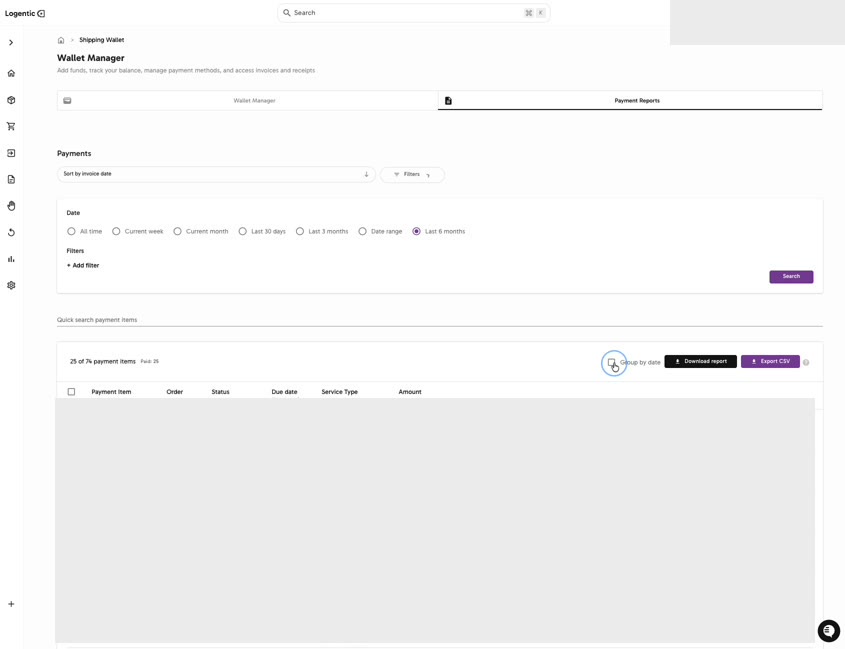Click the import arrow icon in sidebar
This screenshot has height=649, width=845.
tap(11, 153)
